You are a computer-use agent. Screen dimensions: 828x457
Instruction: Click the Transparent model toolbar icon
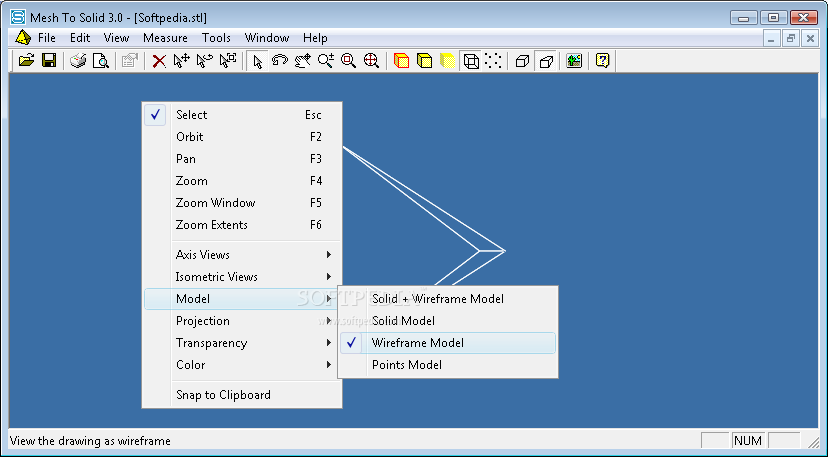[447, 61]
